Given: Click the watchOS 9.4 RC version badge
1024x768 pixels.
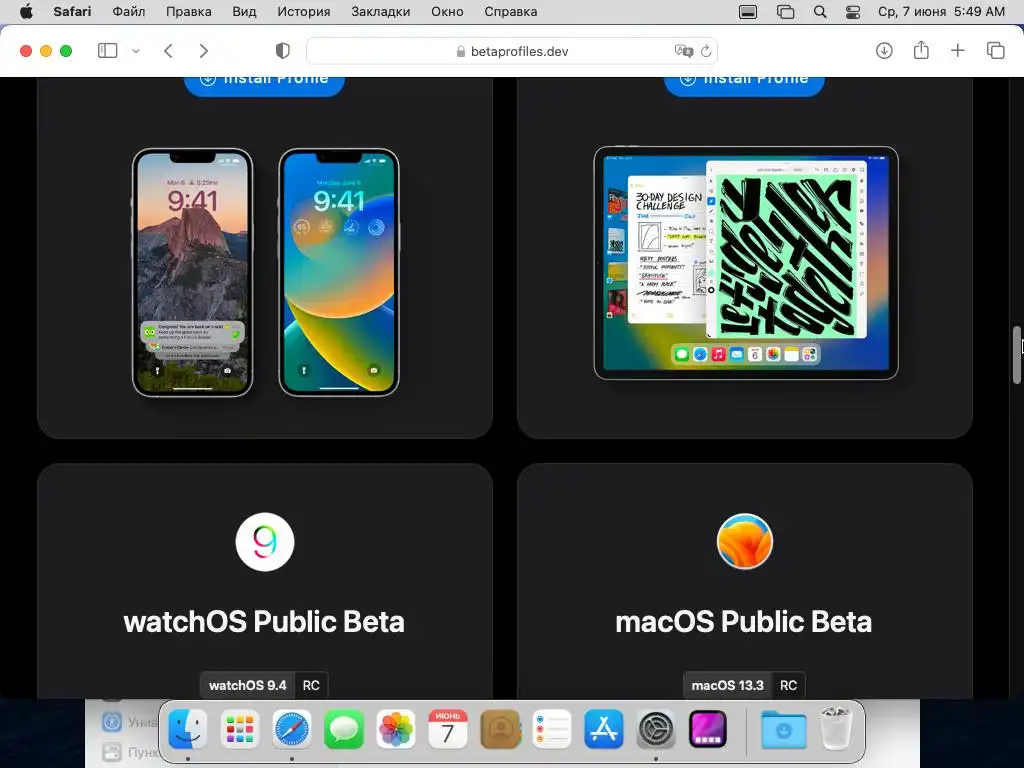Looking at the screenshot, I should pyautogui.click(x=264, y=685).
